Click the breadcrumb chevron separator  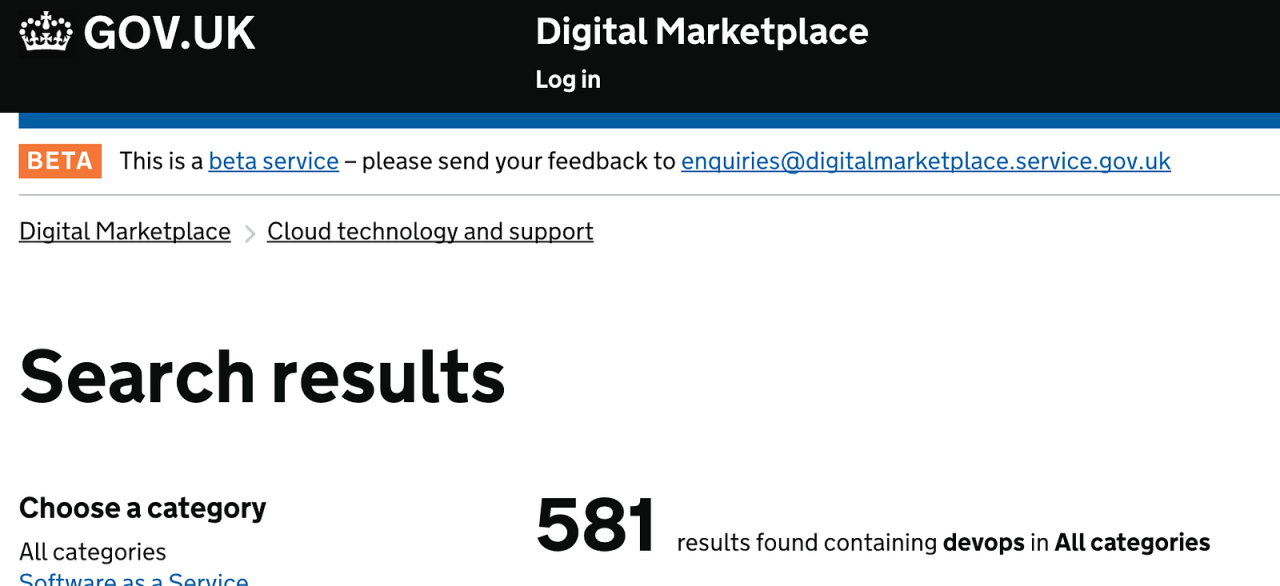[250, 233]
